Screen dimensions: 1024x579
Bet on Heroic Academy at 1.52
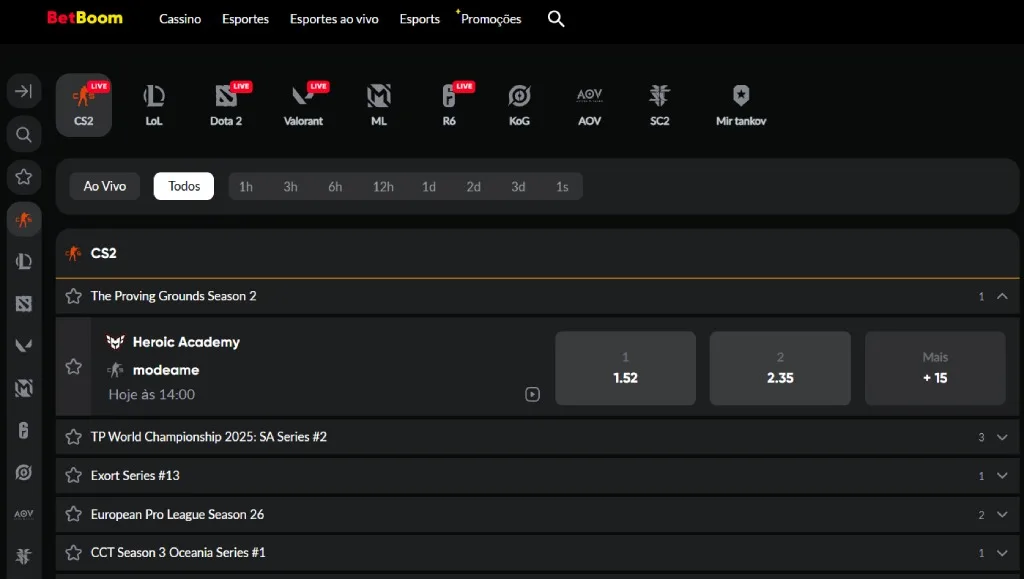click(626, 368)
